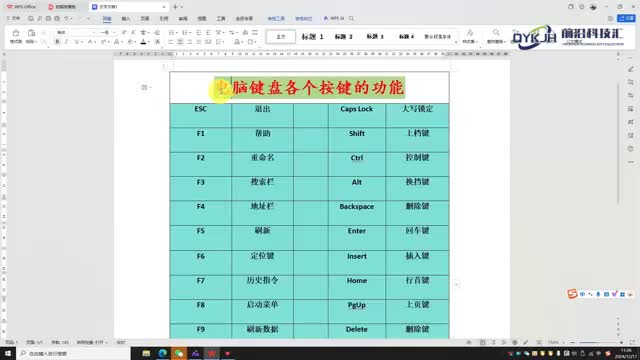Click the help question-mark icon in right sidebar
This screenshot has height=360, width=640.
coord(631,149)
